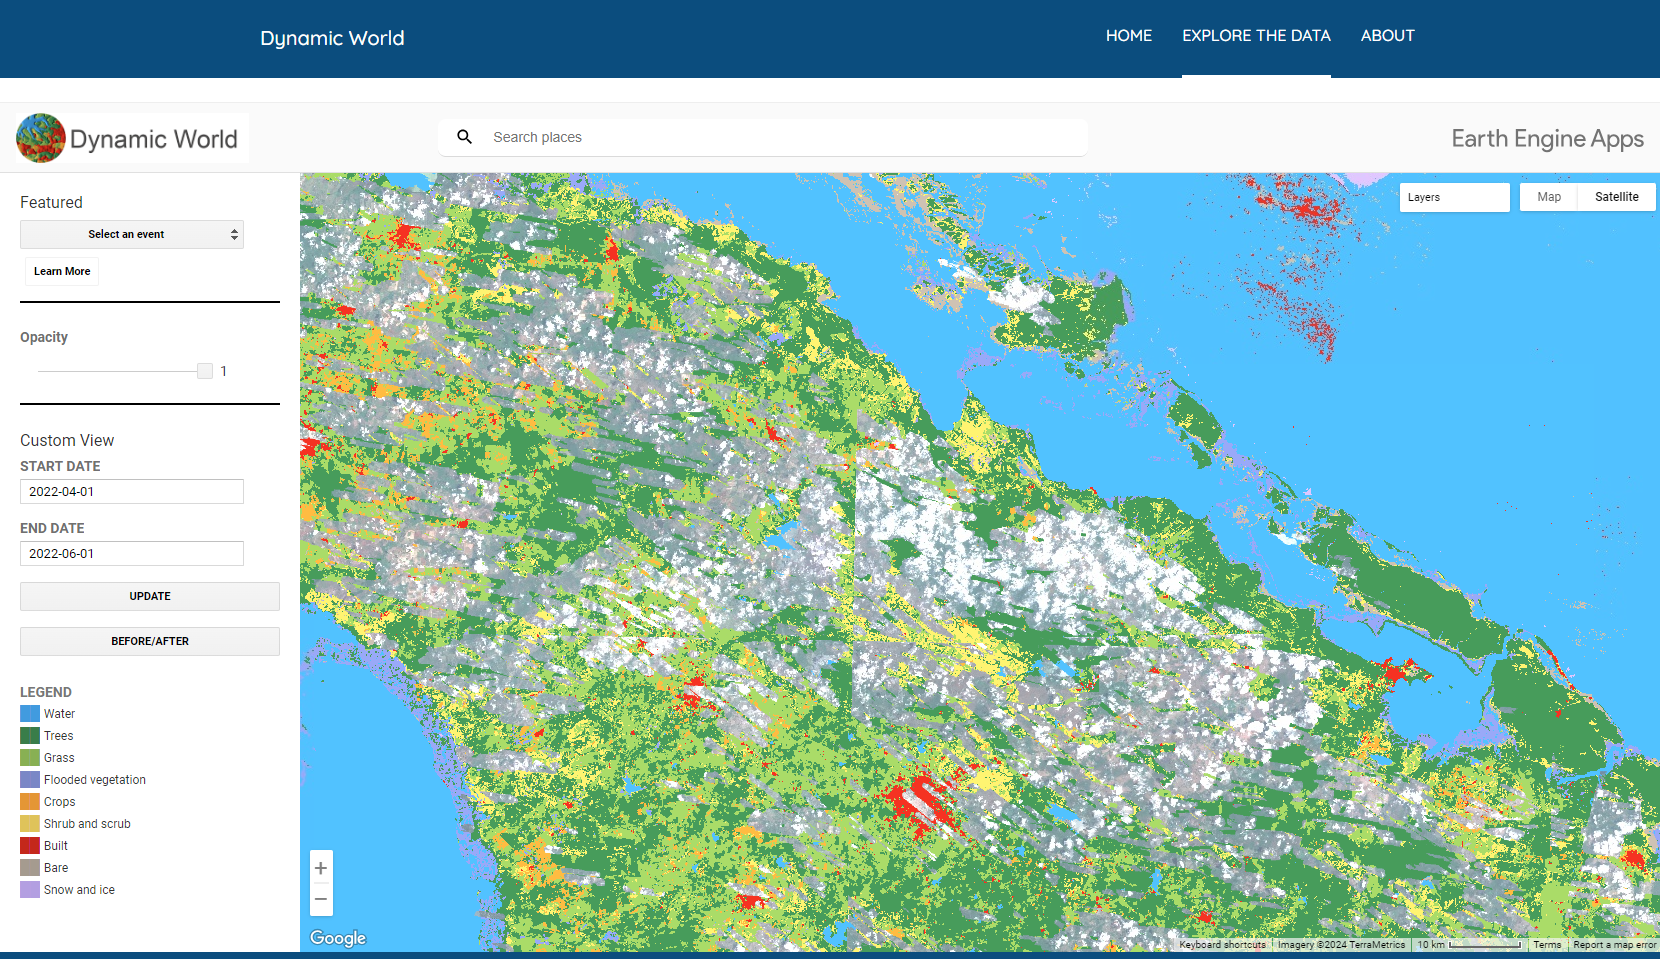
Task: Switch map to Map view
Action: pyautogui.click(x=1549, y=197)
